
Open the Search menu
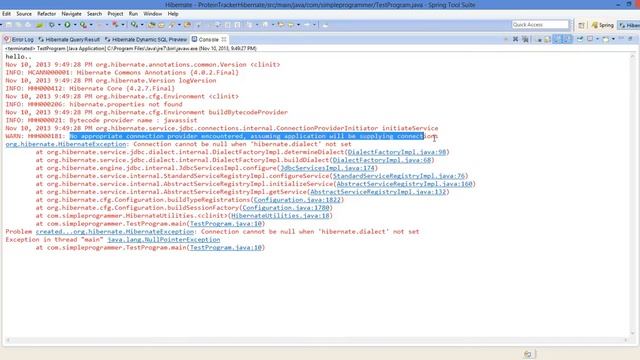(94, 14)
